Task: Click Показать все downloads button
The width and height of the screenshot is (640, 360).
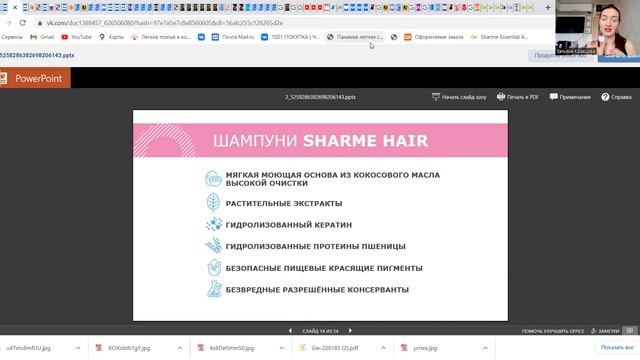Action: (616, 347)
